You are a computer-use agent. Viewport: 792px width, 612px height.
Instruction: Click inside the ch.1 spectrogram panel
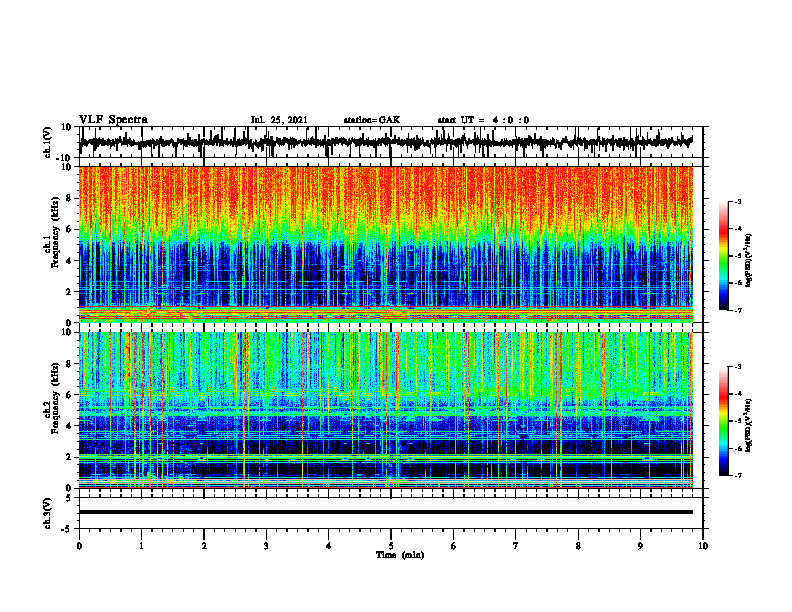pos(386,244)
